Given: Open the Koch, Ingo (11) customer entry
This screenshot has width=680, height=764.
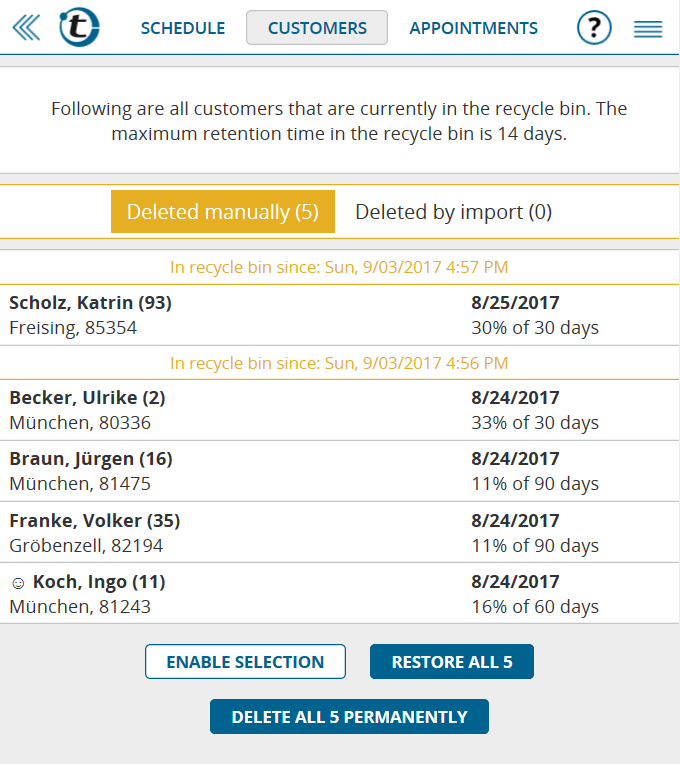Looking at the screenshot, I should (339, 593).
